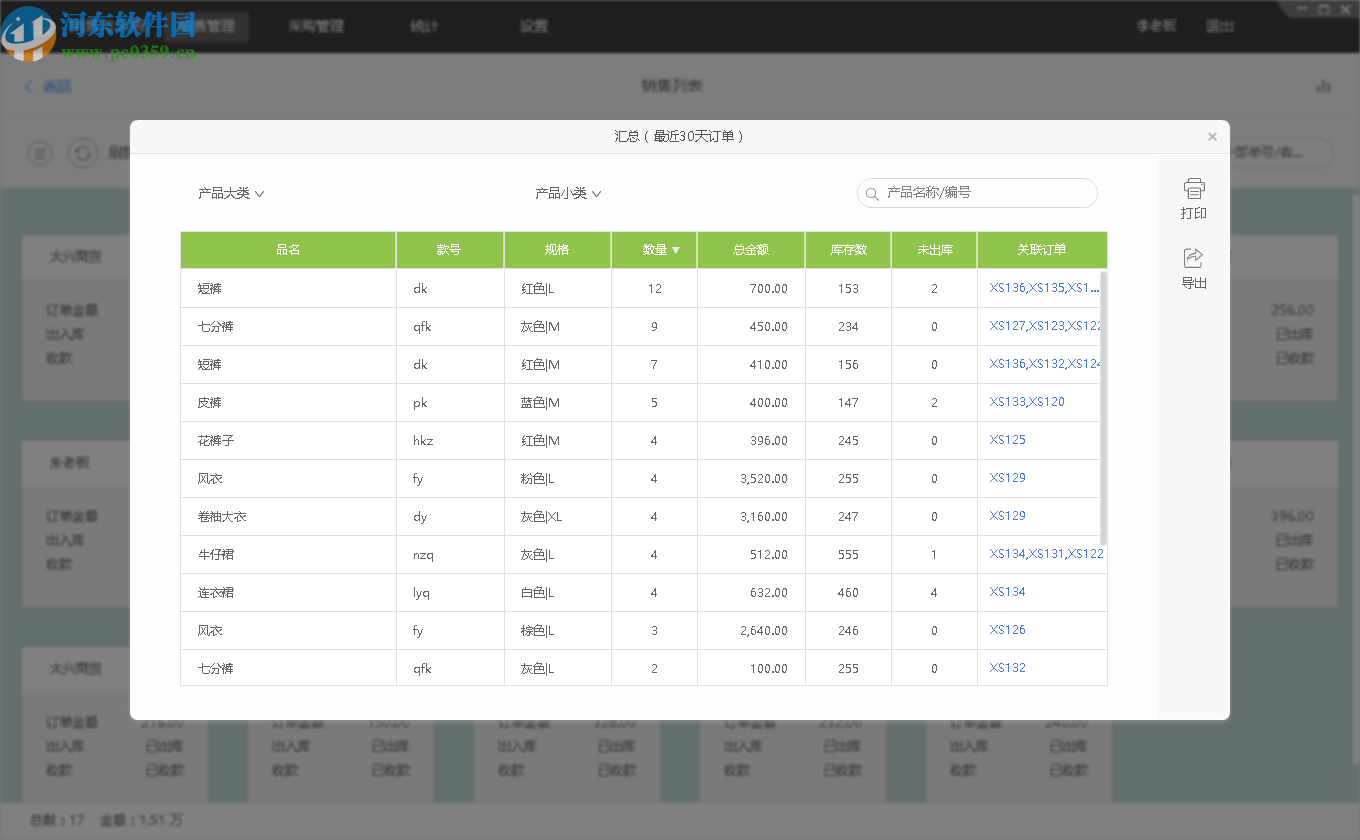
Task: Expand the chevron beside 产品大类 label
Action: (x=260, y=192)
